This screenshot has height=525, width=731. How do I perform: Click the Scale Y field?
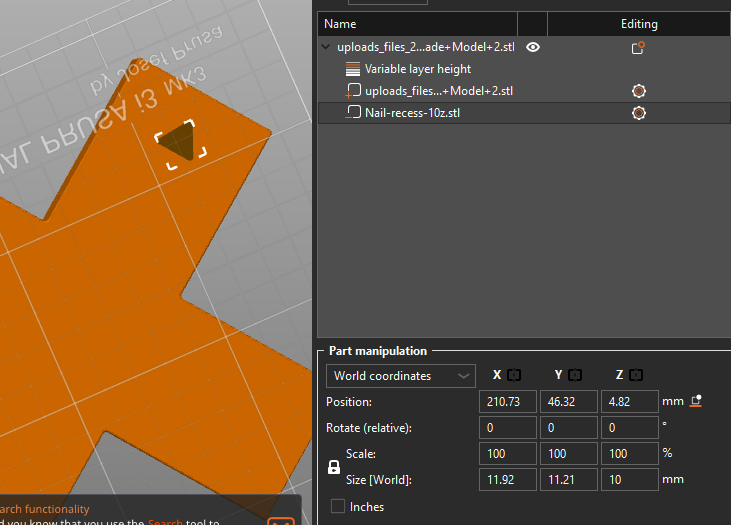point(569,454)
